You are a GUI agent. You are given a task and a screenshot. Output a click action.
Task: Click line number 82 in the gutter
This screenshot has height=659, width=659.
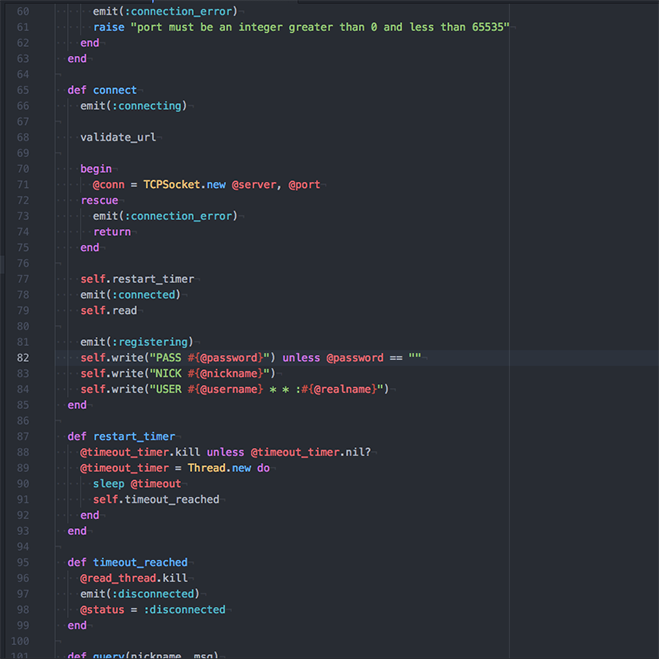23,358
